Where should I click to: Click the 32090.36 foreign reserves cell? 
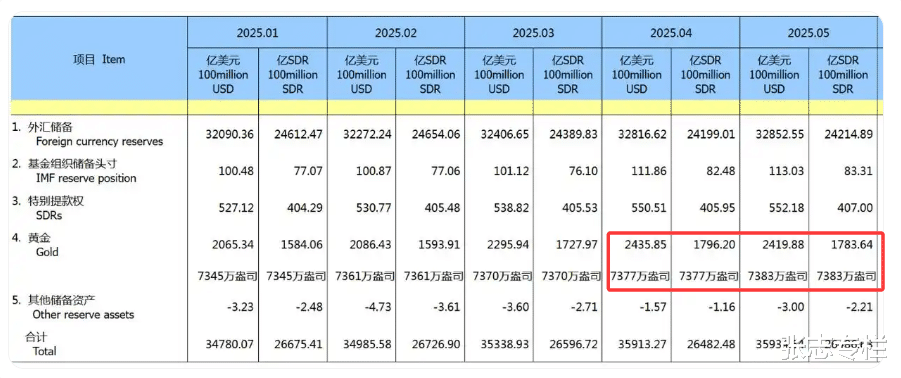point(229,134)
